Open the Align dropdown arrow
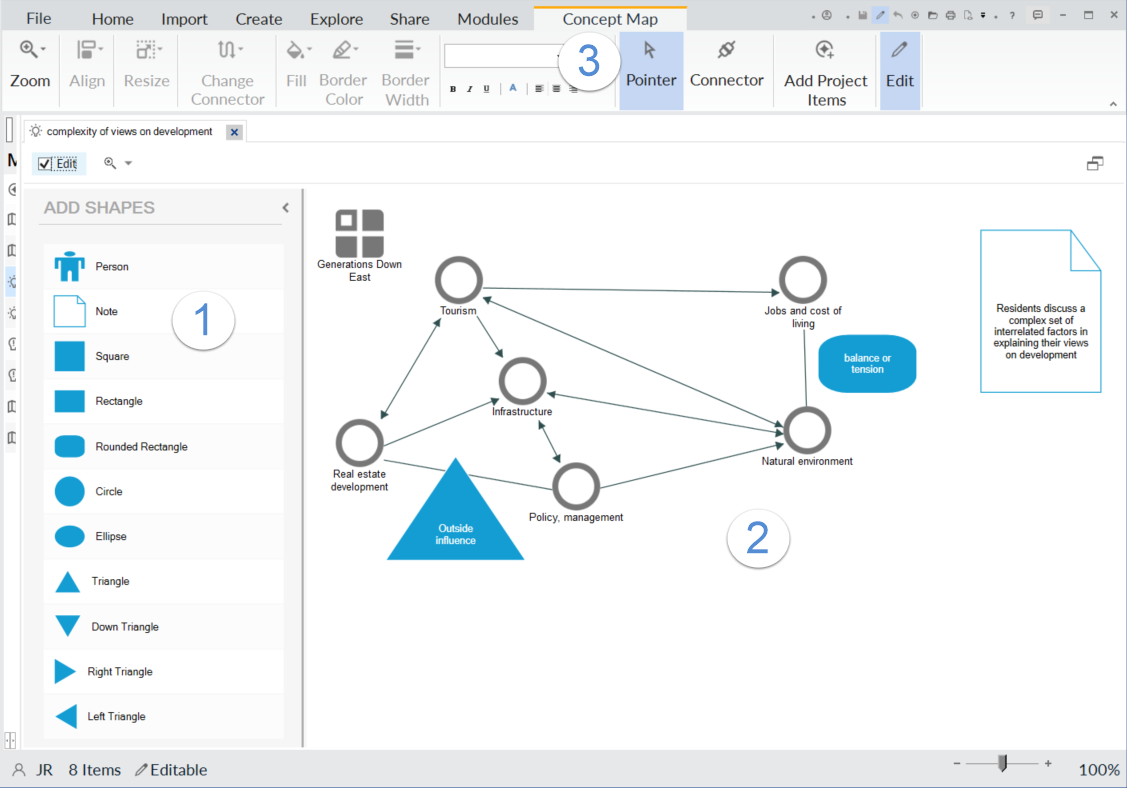This screenshot has height=788, width=1127. coord(99,50)
